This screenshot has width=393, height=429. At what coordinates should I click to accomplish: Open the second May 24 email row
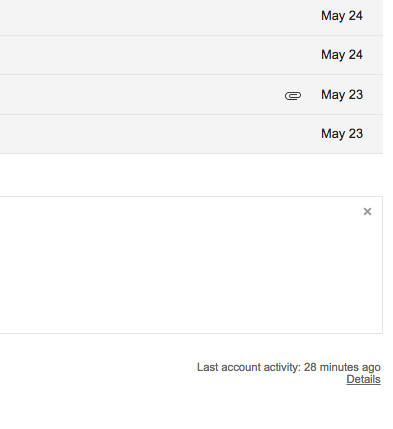click(191, 55)
